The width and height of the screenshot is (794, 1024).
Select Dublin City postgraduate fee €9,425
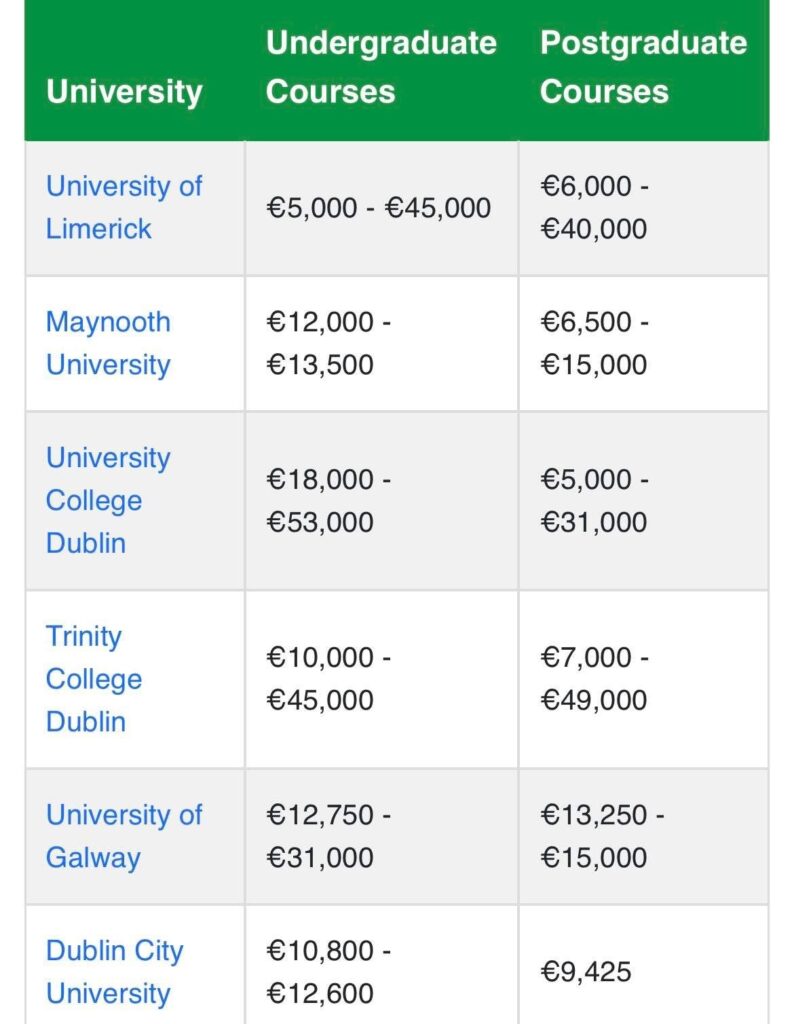(586, 972)
